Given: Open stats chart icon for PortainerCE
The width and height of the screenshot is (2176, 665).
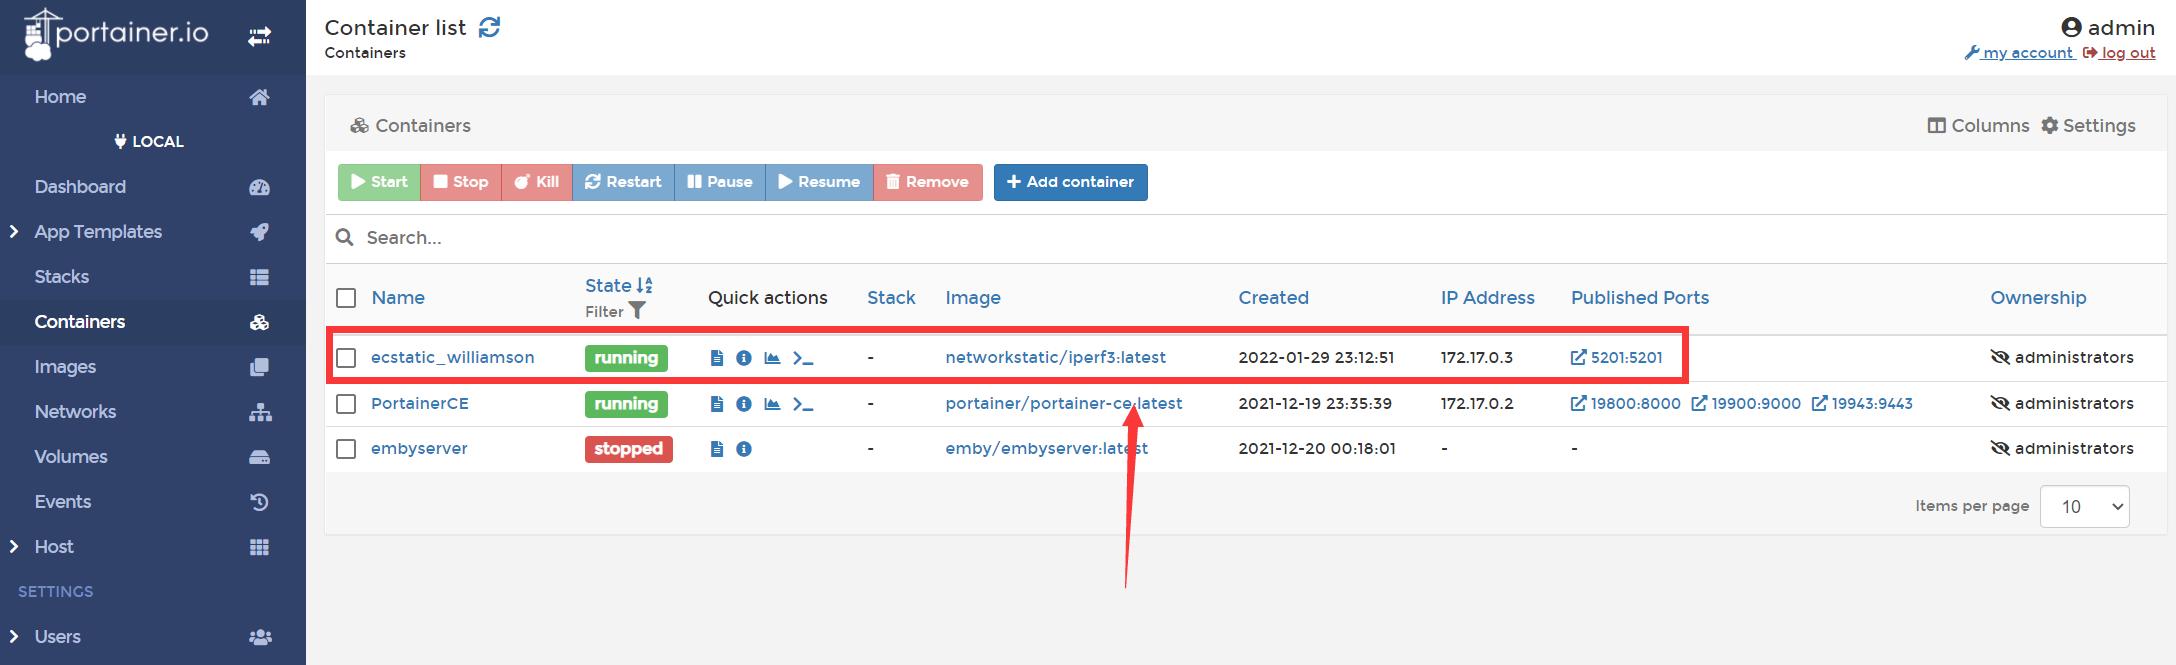Looking at the screenshot, I should click(x=772, y=404).
